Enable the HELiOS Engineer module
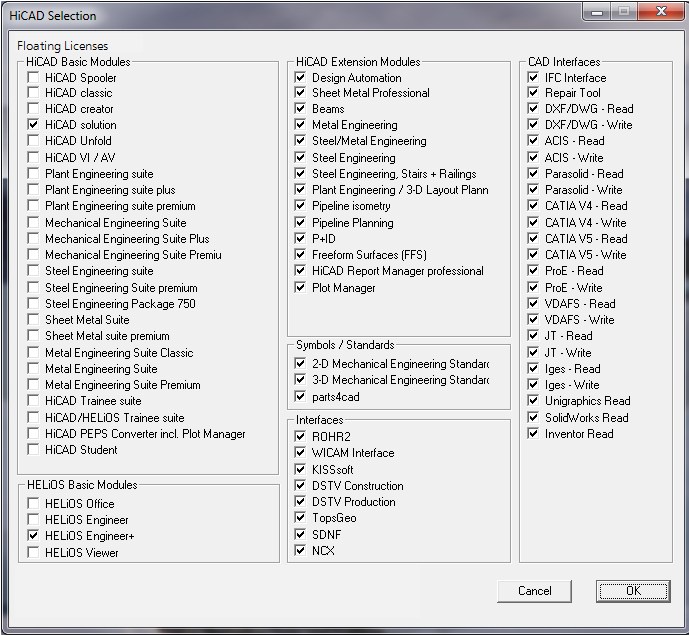Image resolution: width=689 pixels, height=635 pixels. point(33,520)
